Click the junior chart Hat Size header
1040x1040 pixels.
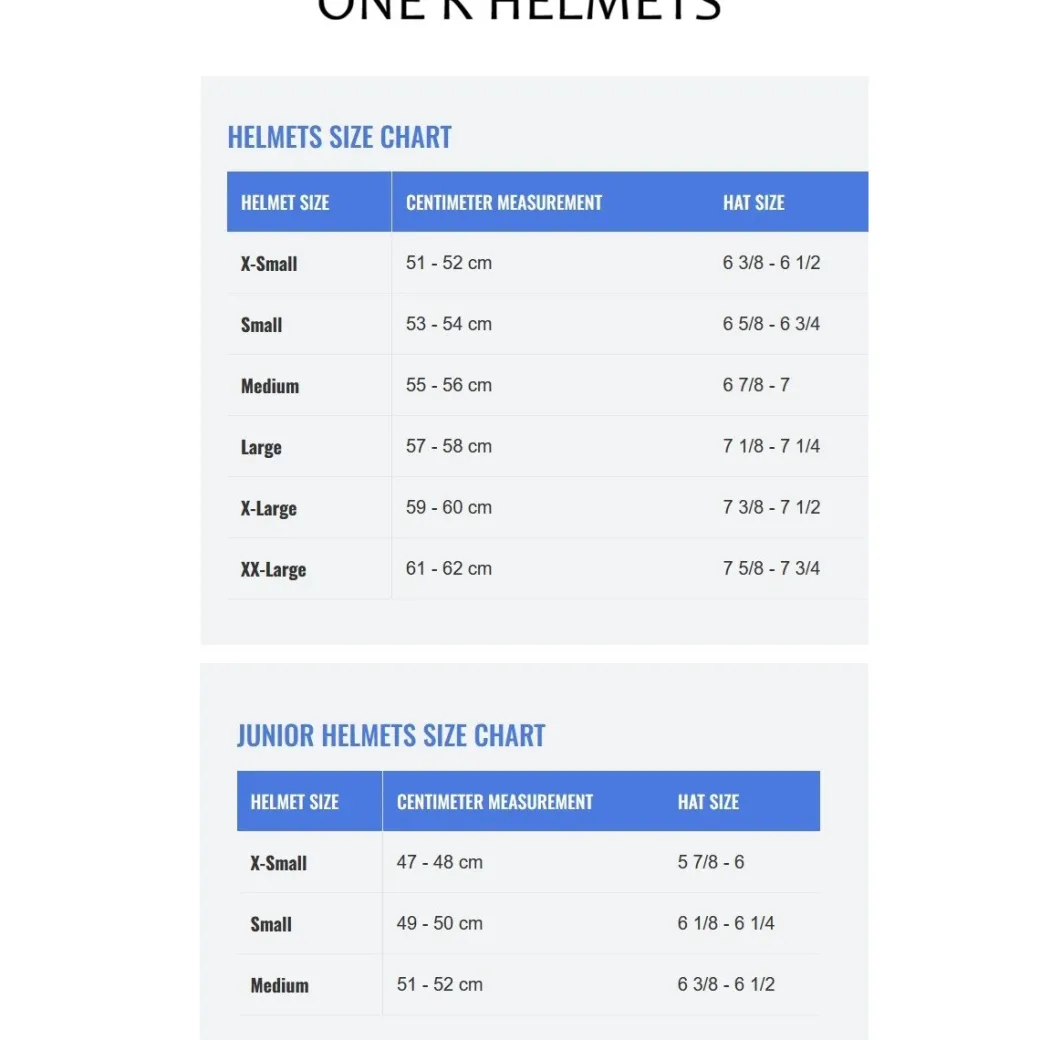click(x=708, y=802)
